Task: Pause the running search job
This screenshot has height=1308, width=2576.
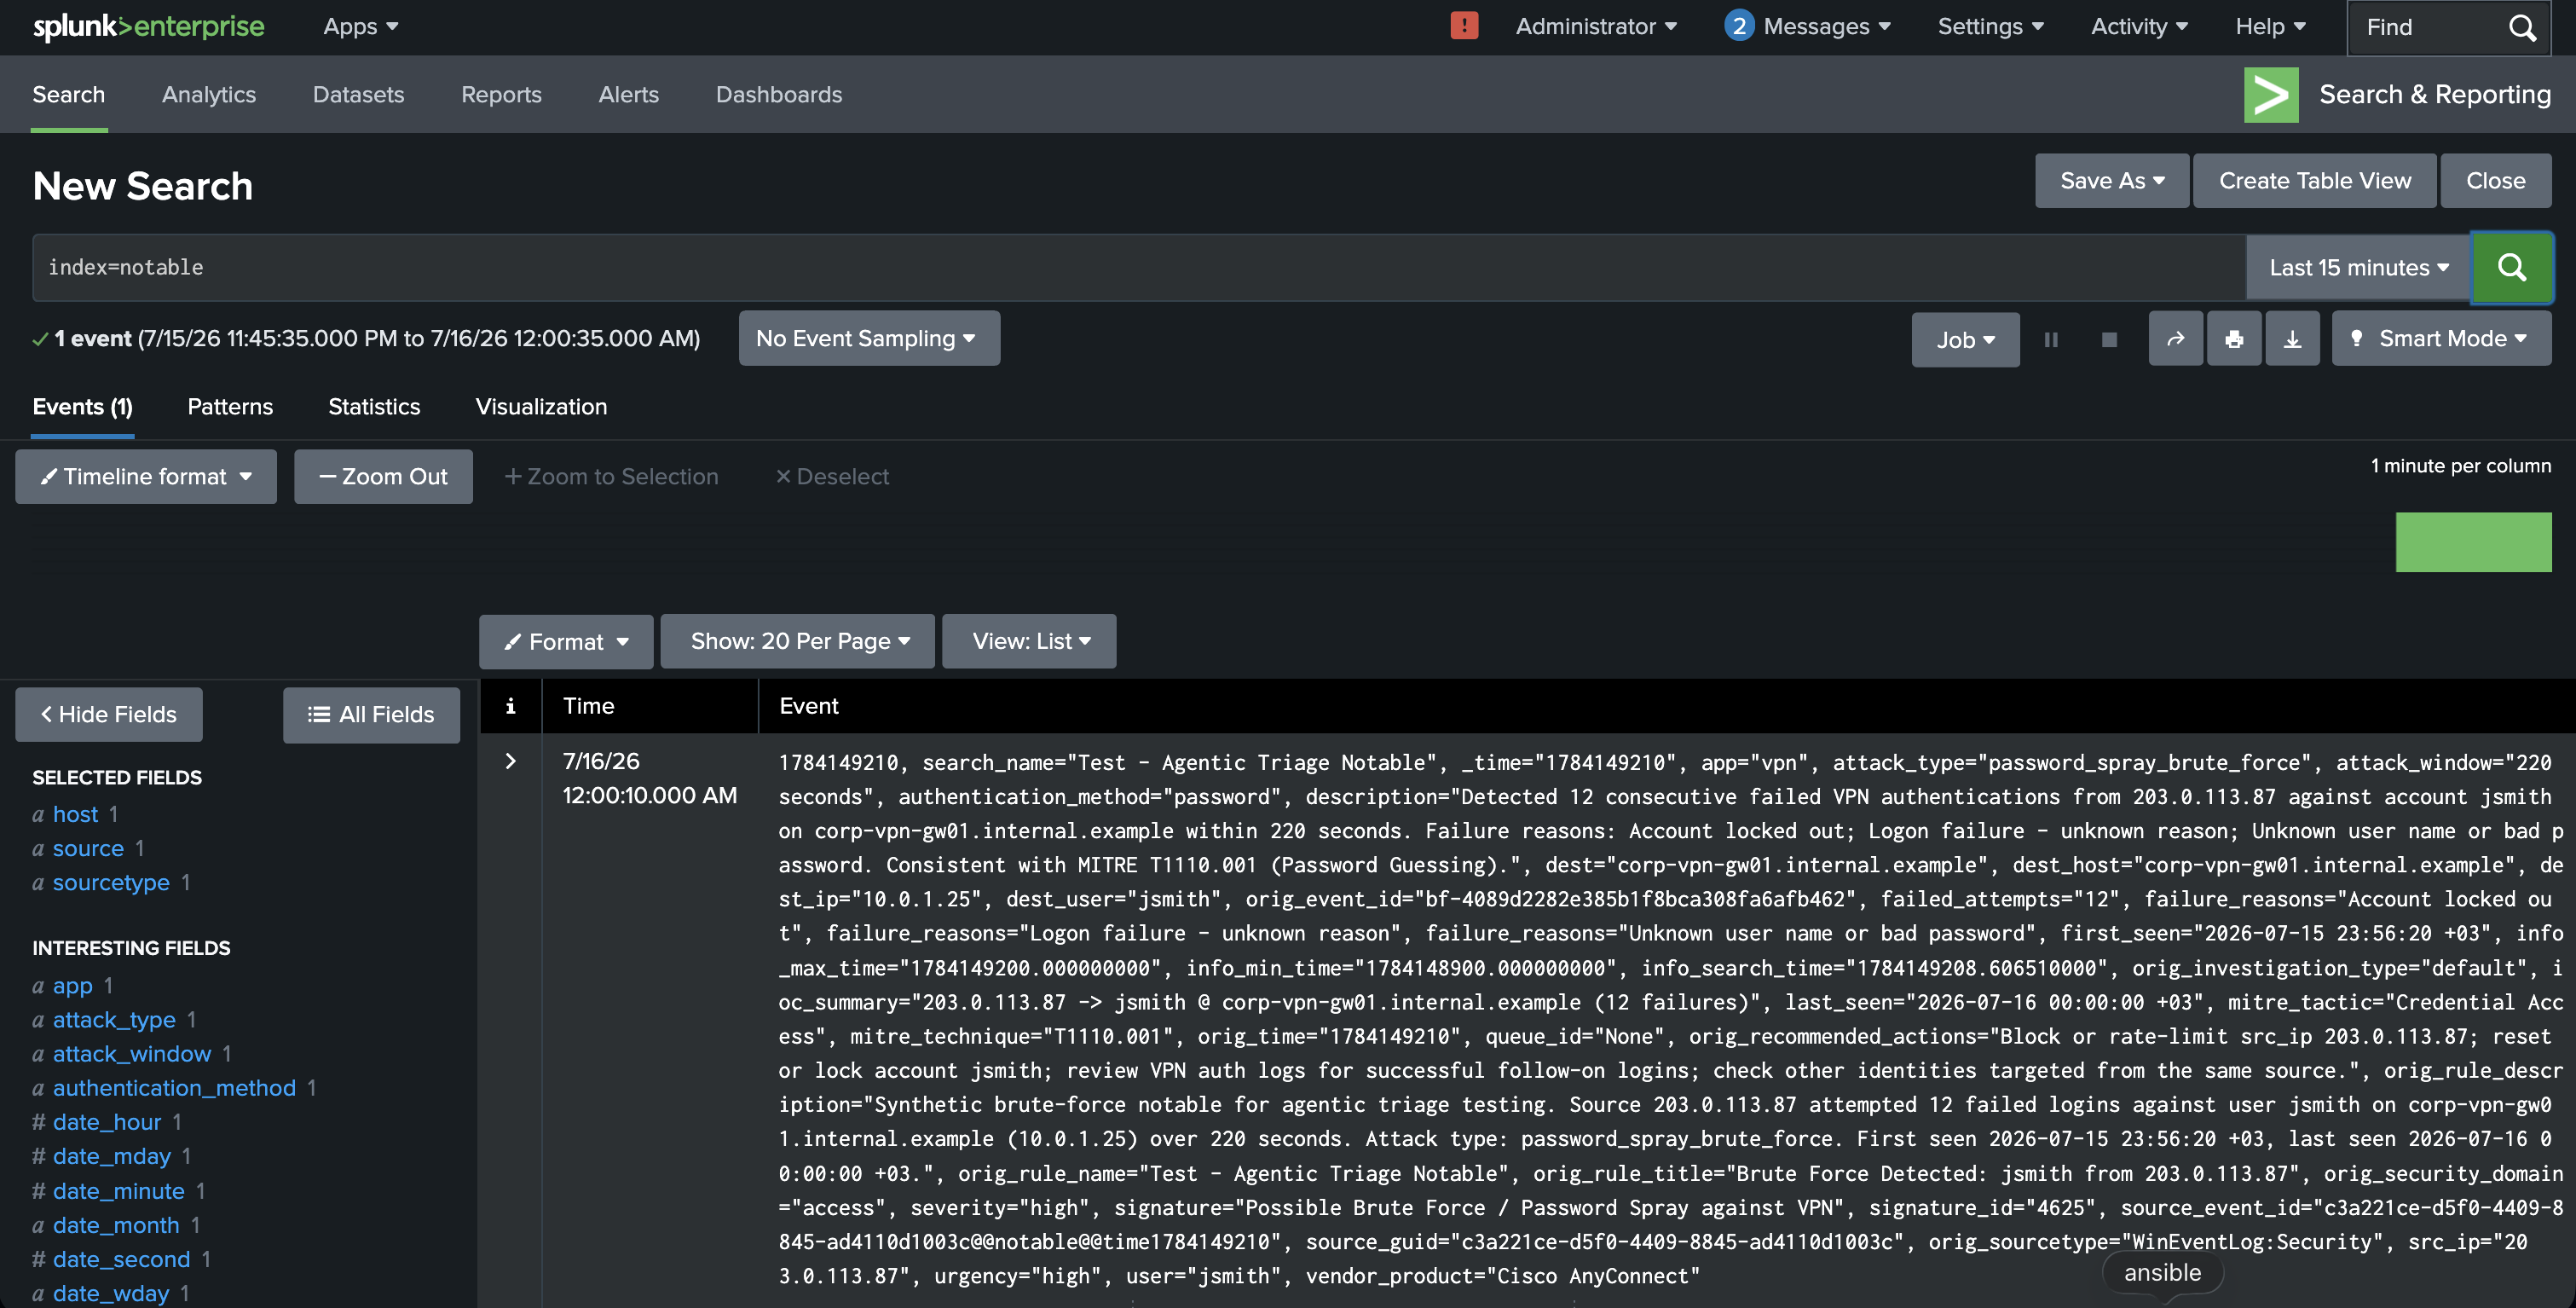Action: [x=2051, y=339]
